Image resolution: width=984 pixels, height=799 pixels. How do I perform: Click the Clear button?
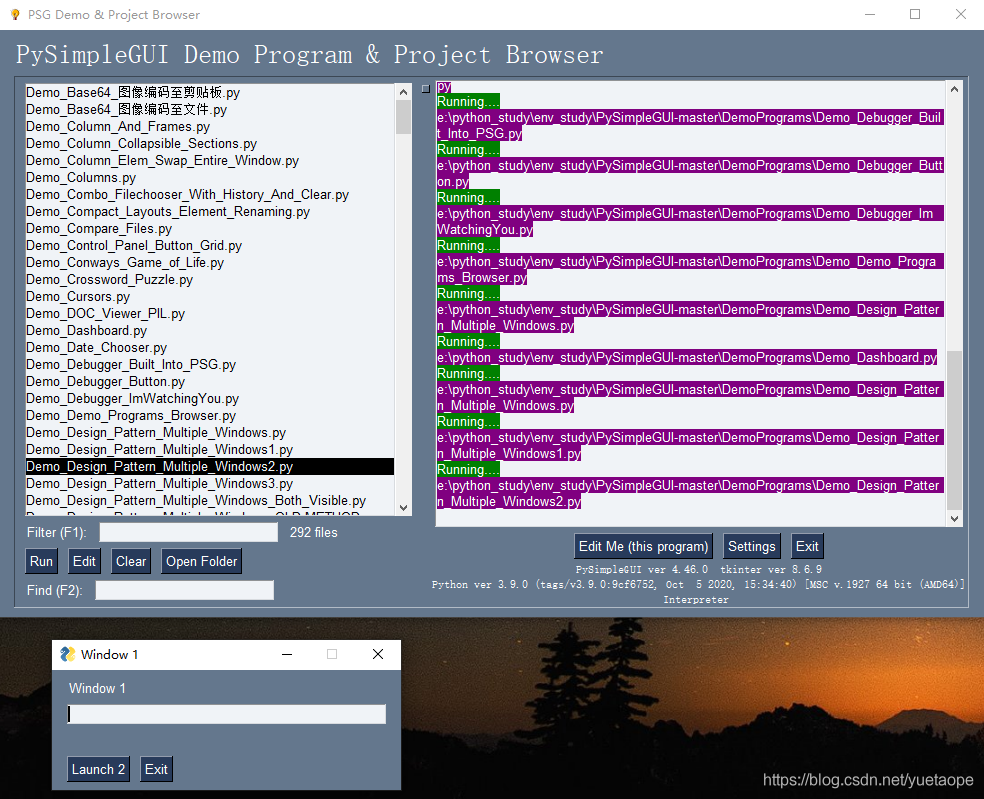click(131, 561)
